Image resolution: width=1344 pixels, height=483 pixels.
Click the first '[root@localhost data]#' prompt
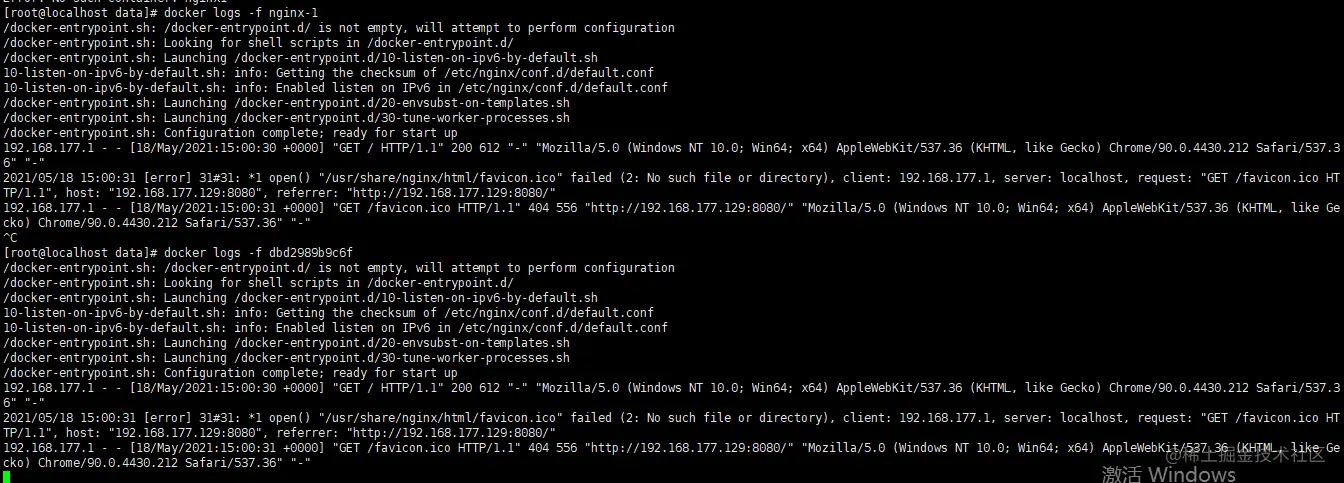coord(80,13)
